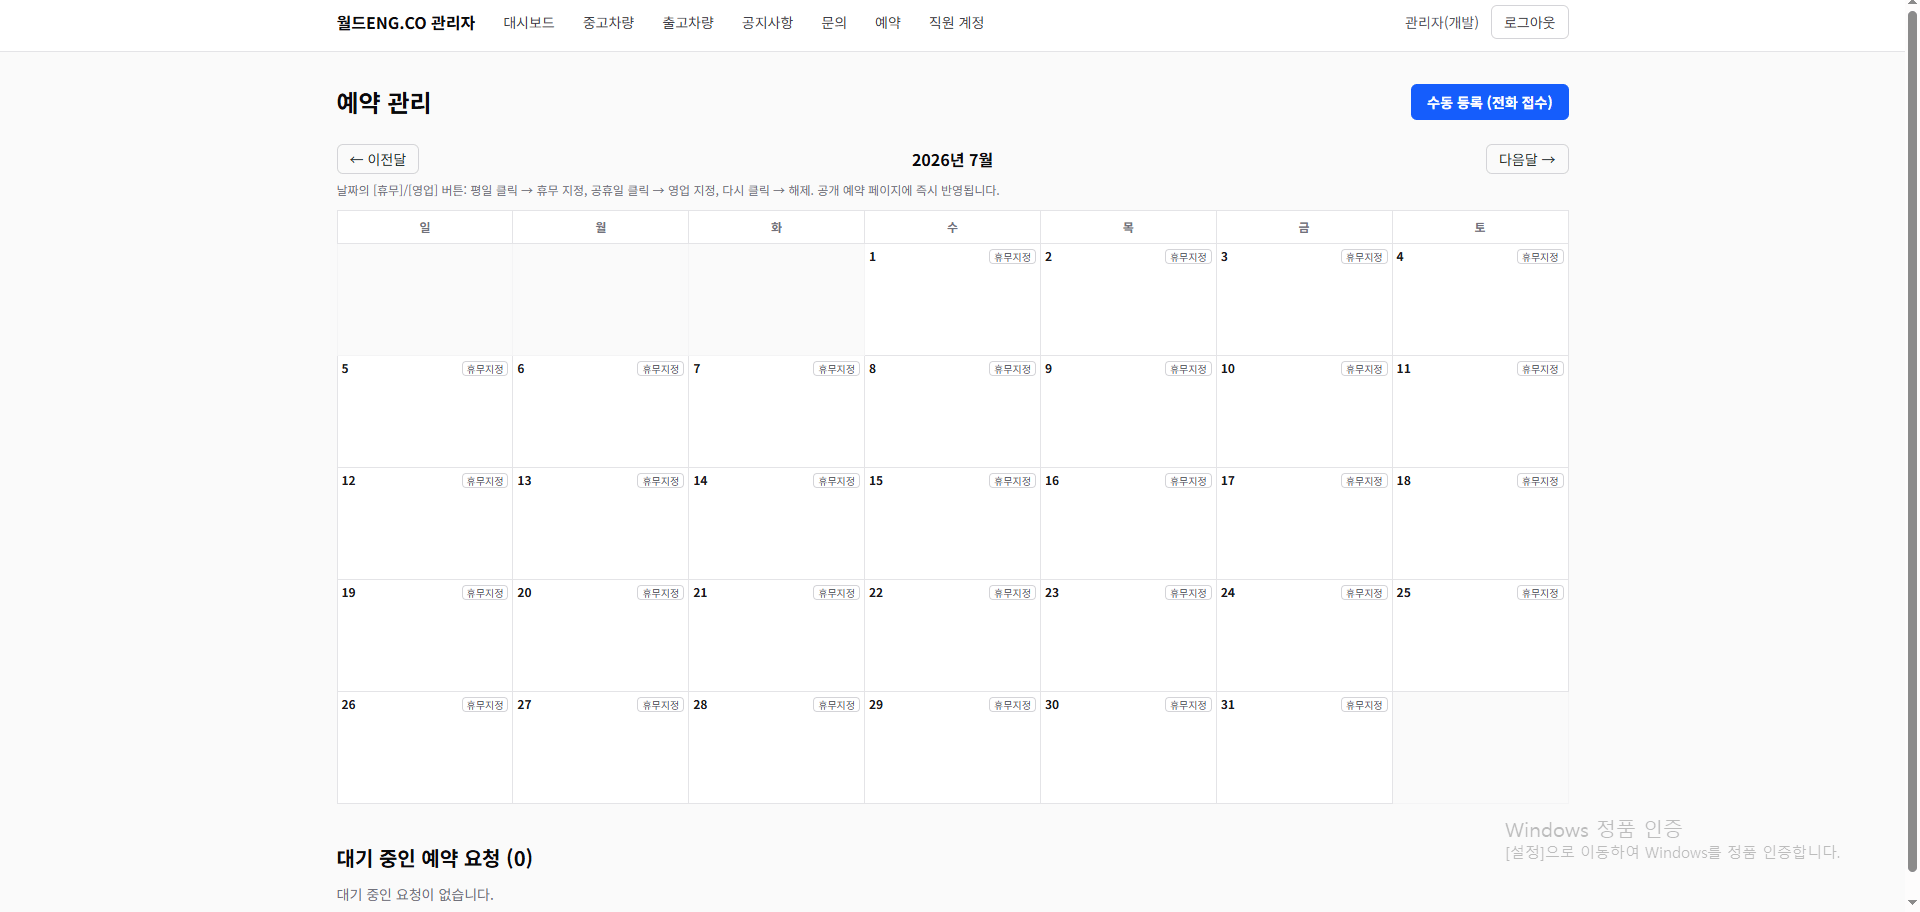The height and width of the screenshot is (912, 1920).
Task: Click the 로그아웃 button
Action: coord(1529,22)
